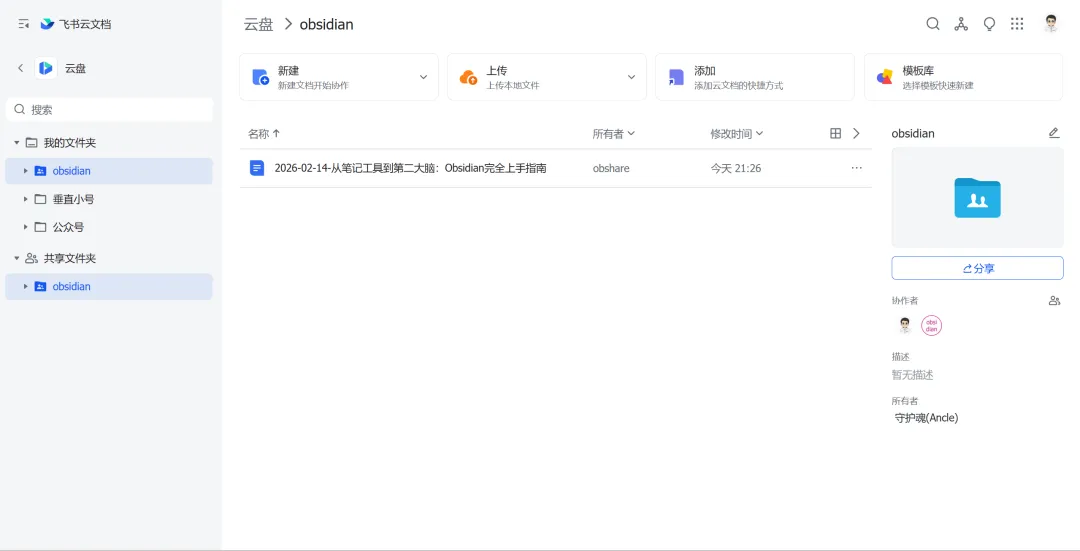
Task: Click the owner name 守护魂(Ancle)
Action: (x=926, y=417)
